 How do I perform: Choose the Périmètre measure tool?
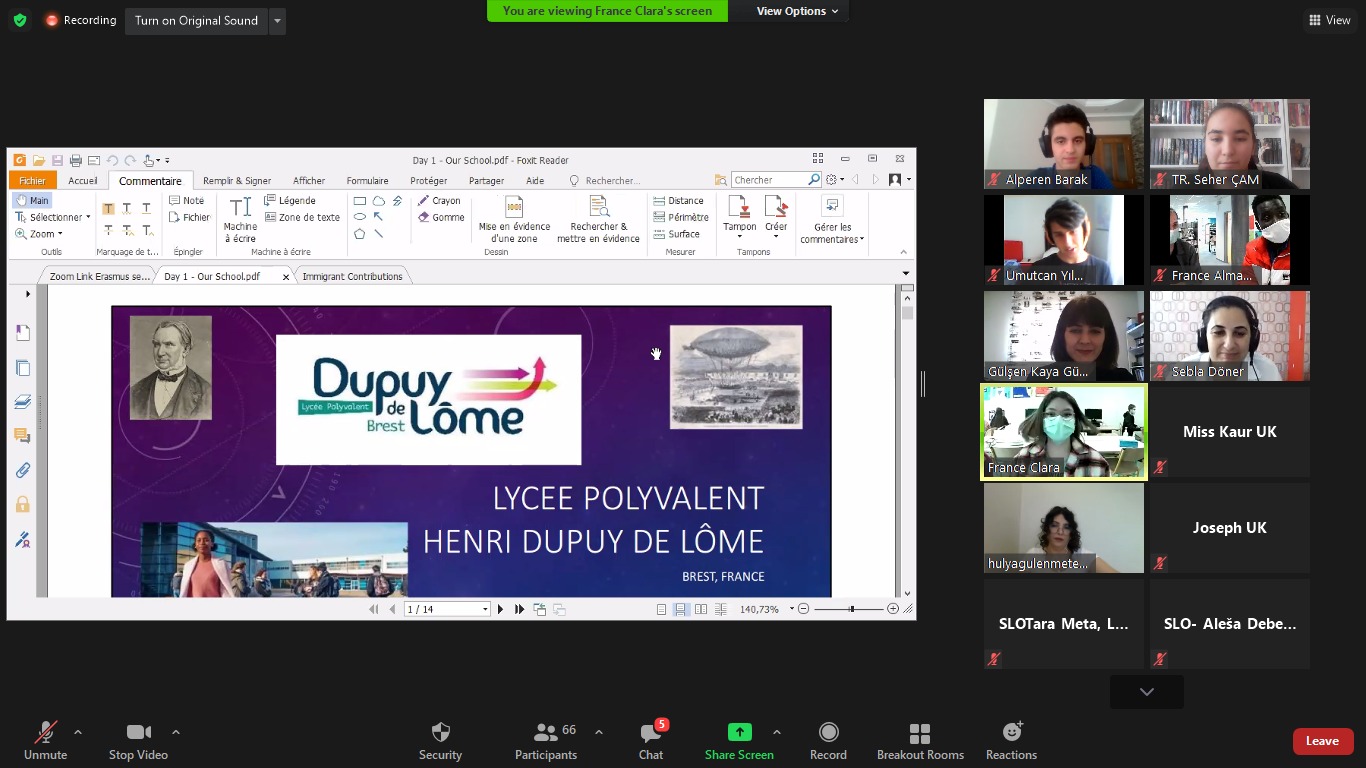tap(681, 217)
